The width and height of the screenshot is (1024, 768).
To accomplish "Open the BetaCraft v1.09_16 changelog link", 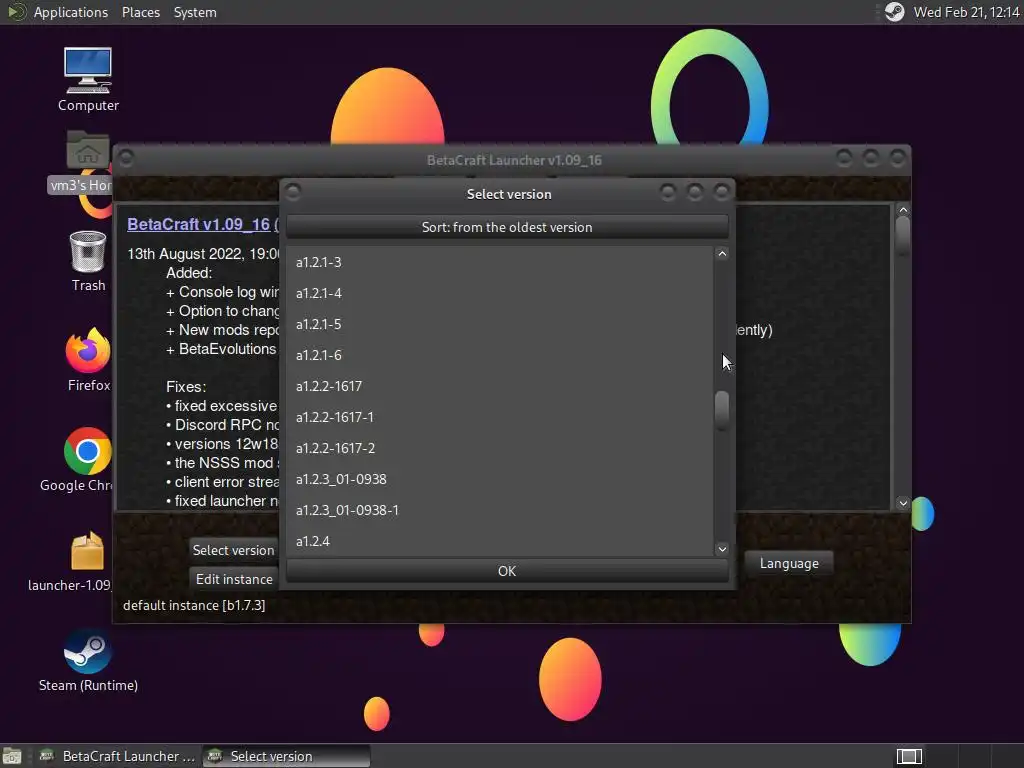I will click(x=199, y=224).
